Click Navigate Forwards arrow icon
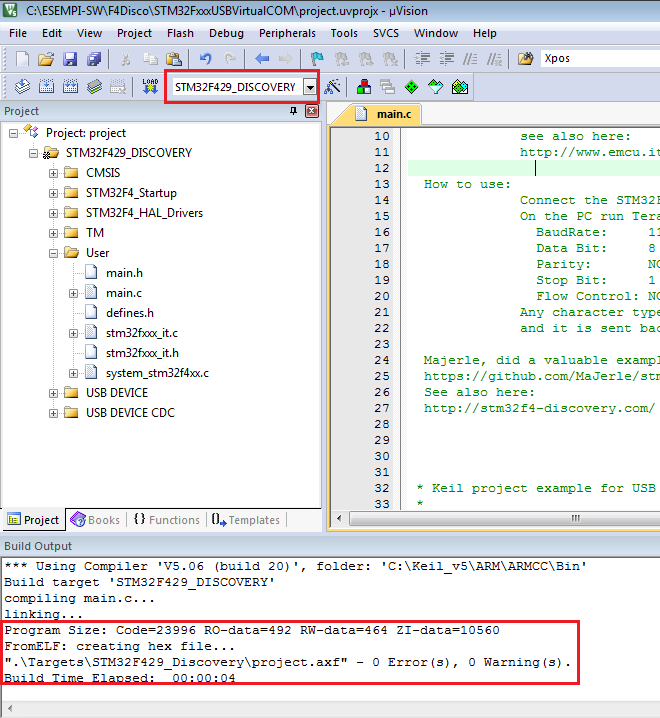The image size is (660, 718). (x=285, y=59)
